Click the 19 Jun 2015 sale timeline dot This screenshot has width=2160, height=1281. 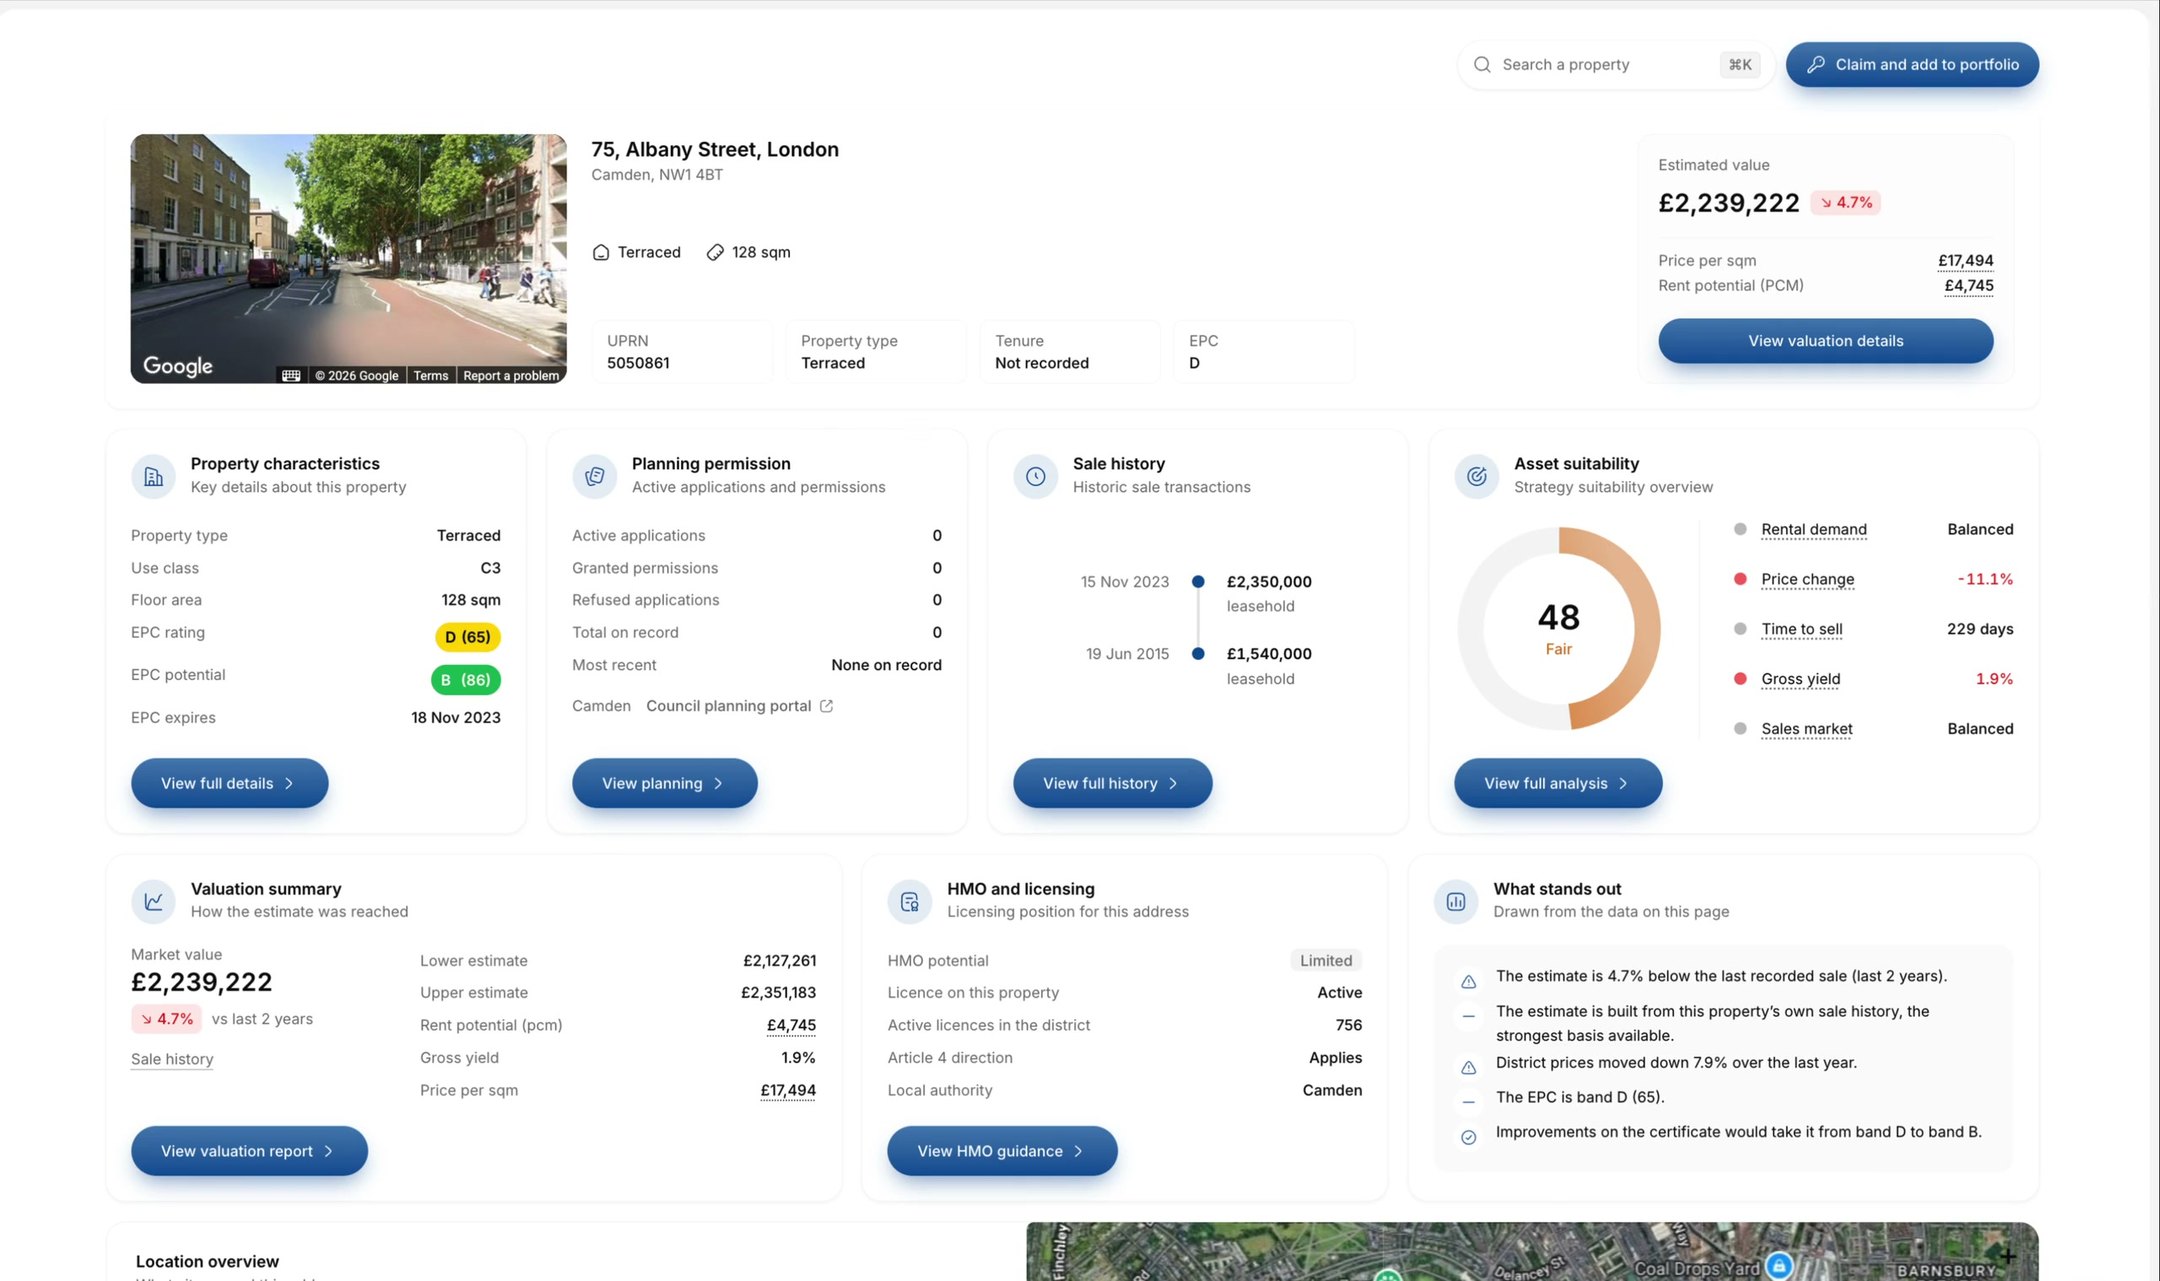[1198, 654]
